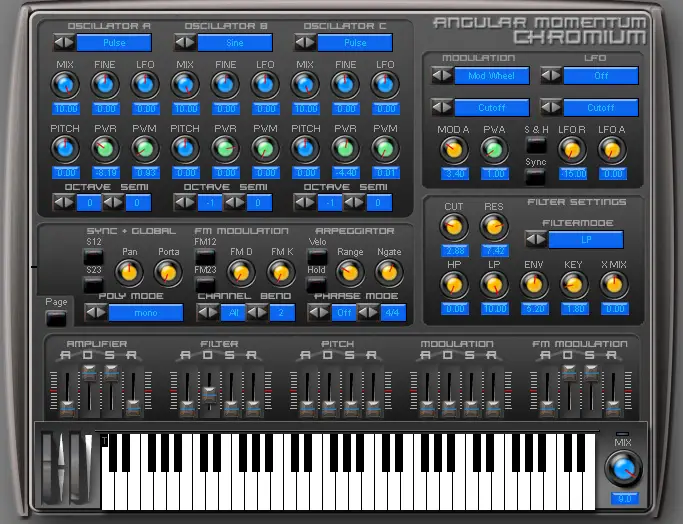This screenshot has width=683, height=524.
Task: Click Oscillator B semi arrows
Action: point(234,203)
